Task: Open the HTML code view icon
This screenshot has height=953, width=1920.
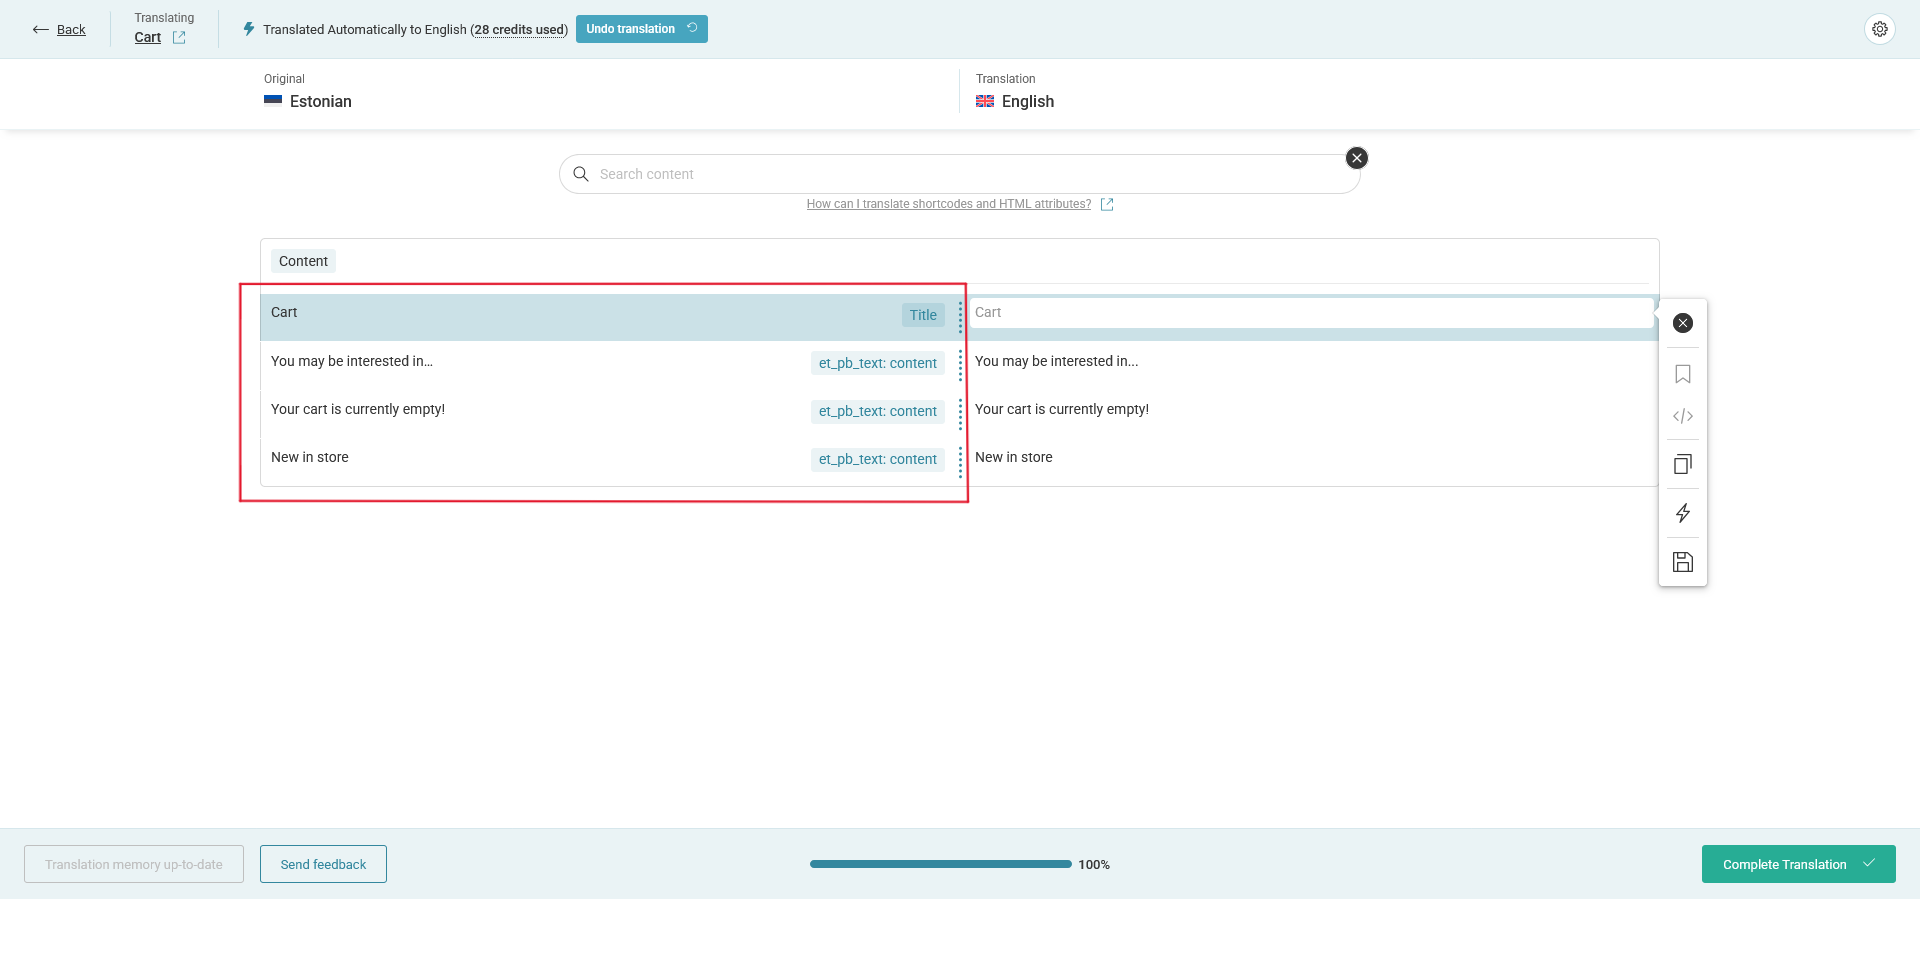Action: (x=1683, y=416)
